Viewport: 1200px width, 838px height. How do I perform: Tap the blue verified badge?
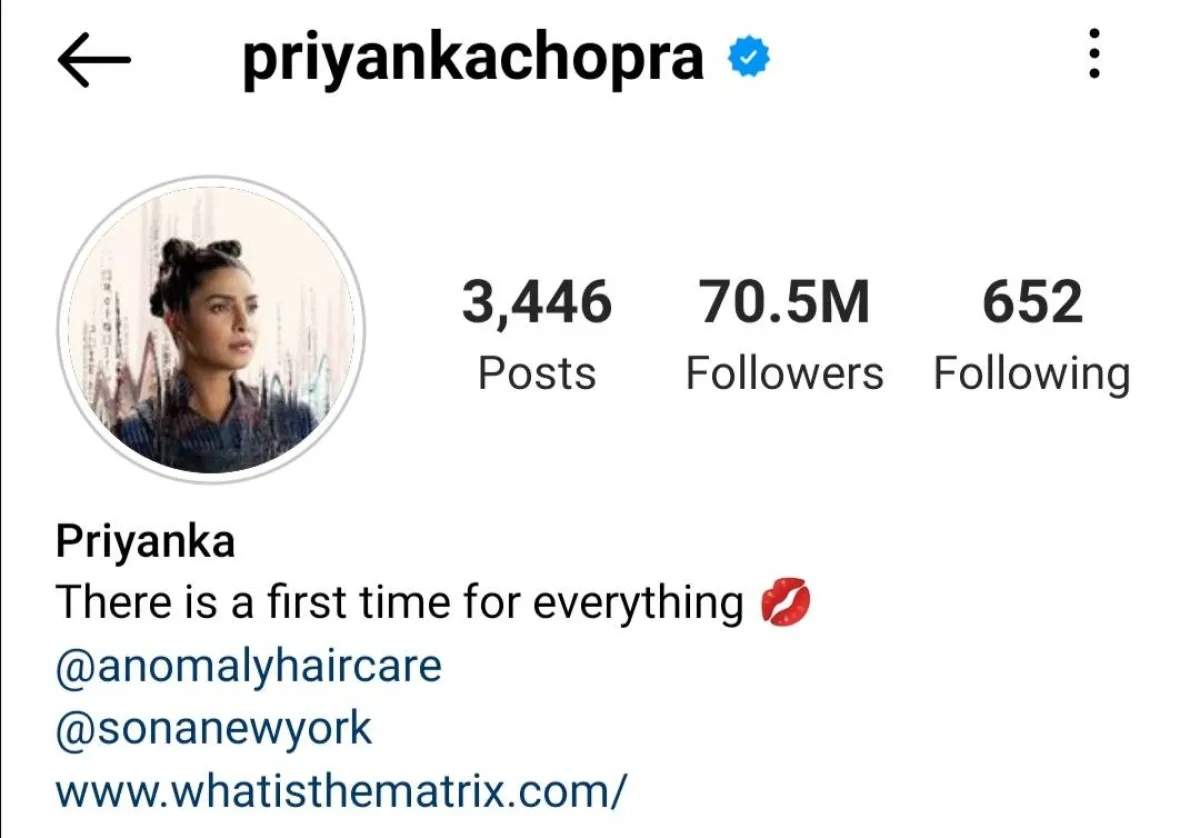point(747,58)
